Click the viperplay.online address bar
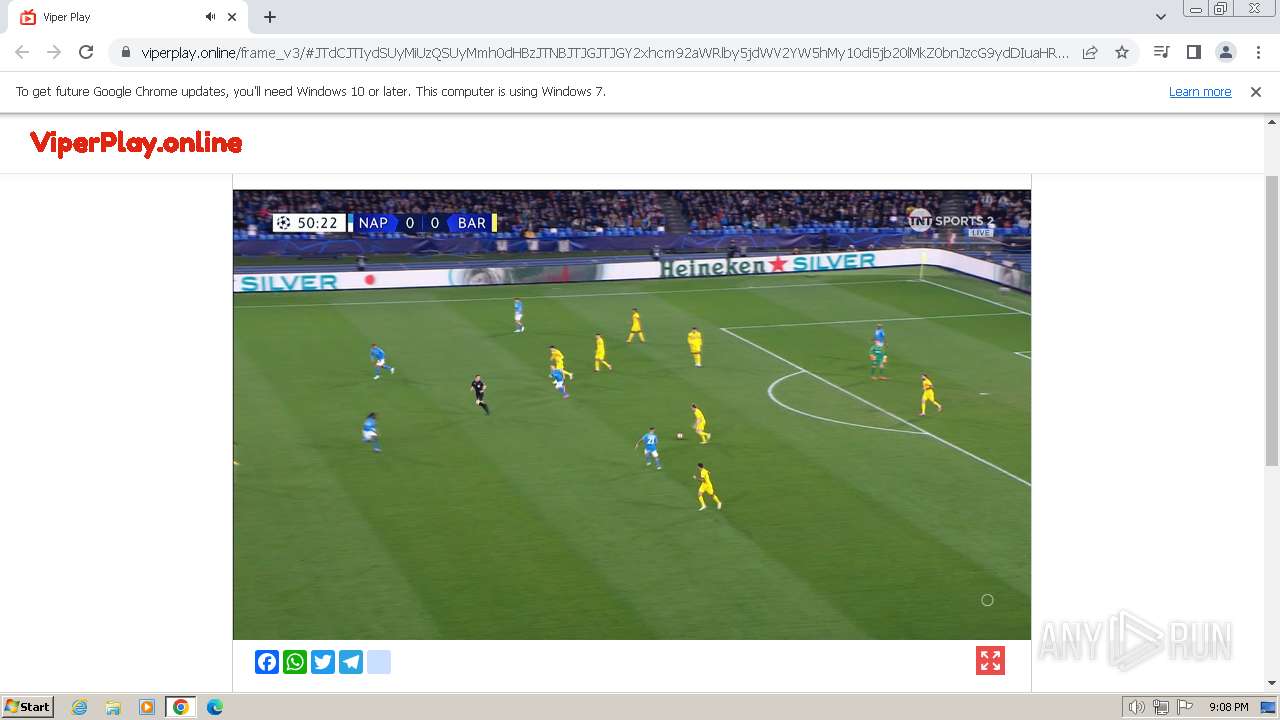1280x720 pixels. 605,53
